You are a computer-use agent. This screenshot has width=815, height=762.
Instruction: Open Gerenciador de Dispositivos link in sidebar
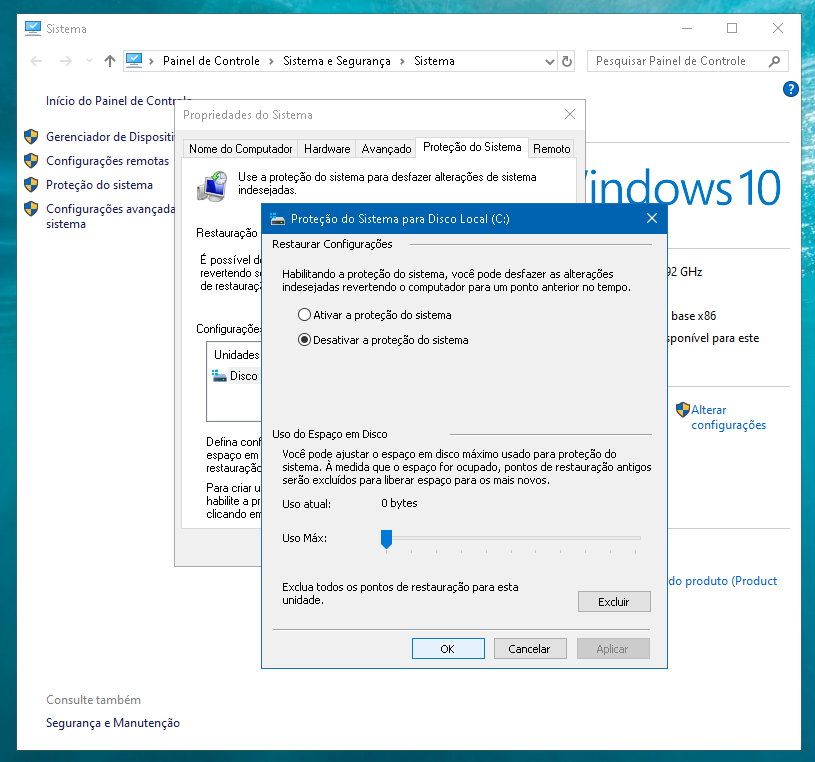coord(110,137)
